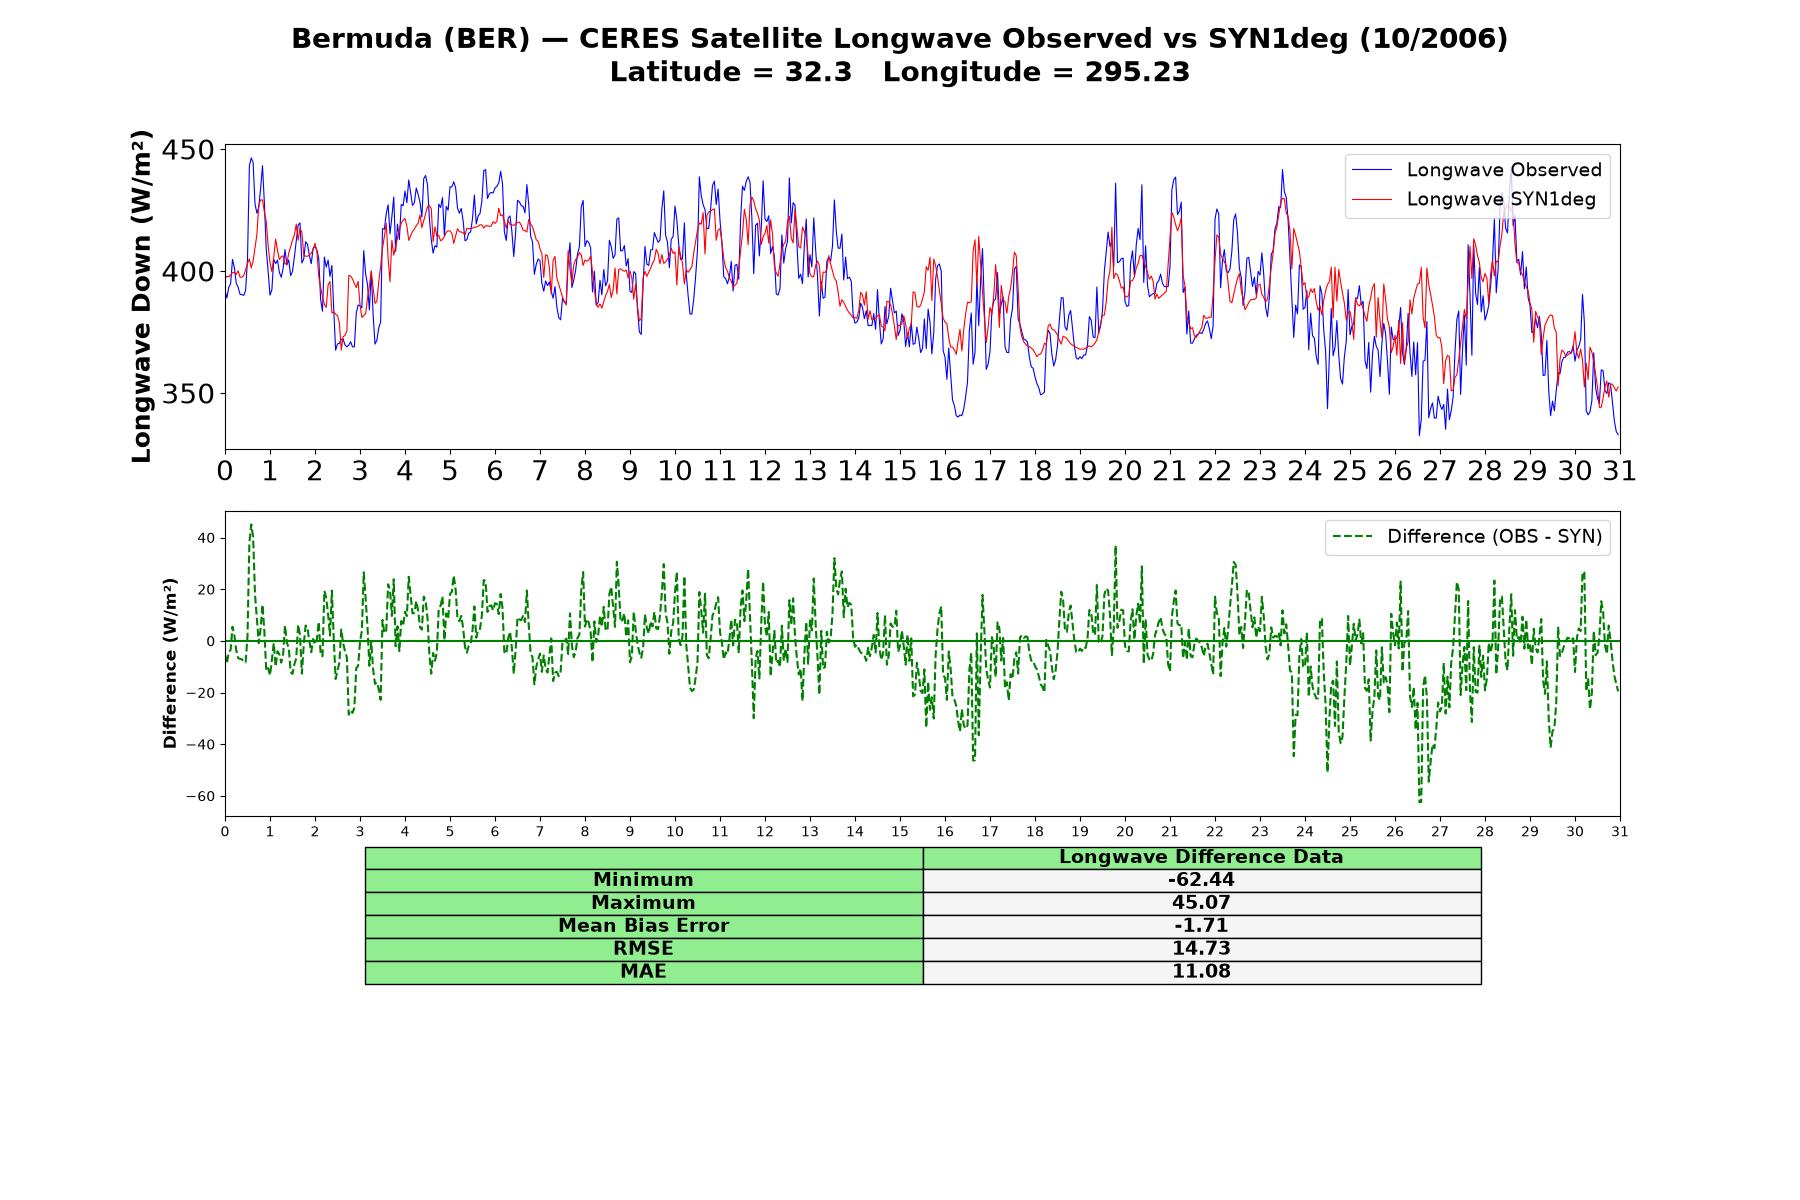Select the Maximum value 45.07 cell

pos(1201,903)
